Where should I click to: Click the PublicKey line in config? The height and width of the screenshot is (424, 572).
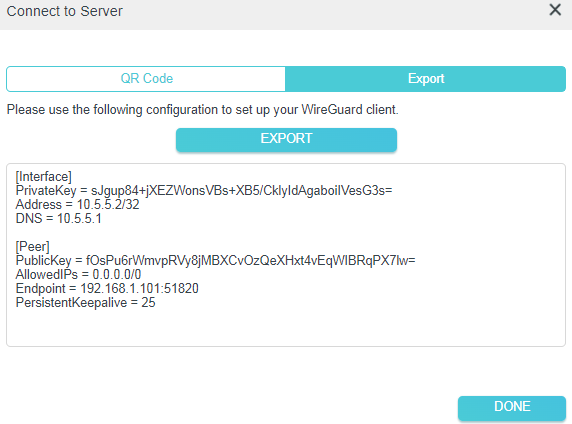tap(215, 261)
